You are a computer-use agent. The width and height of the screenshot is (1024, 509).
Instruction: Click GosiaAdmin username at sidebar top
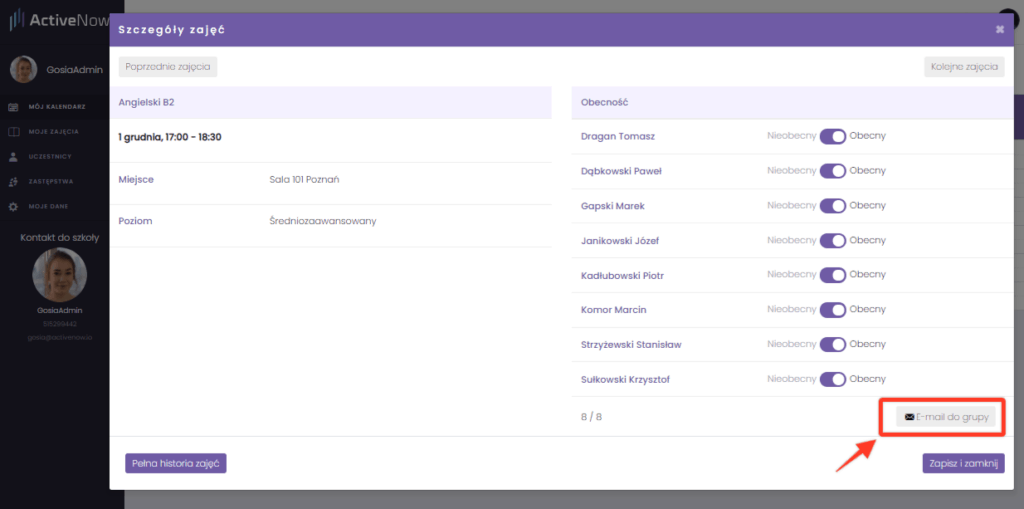click(74, 70)
